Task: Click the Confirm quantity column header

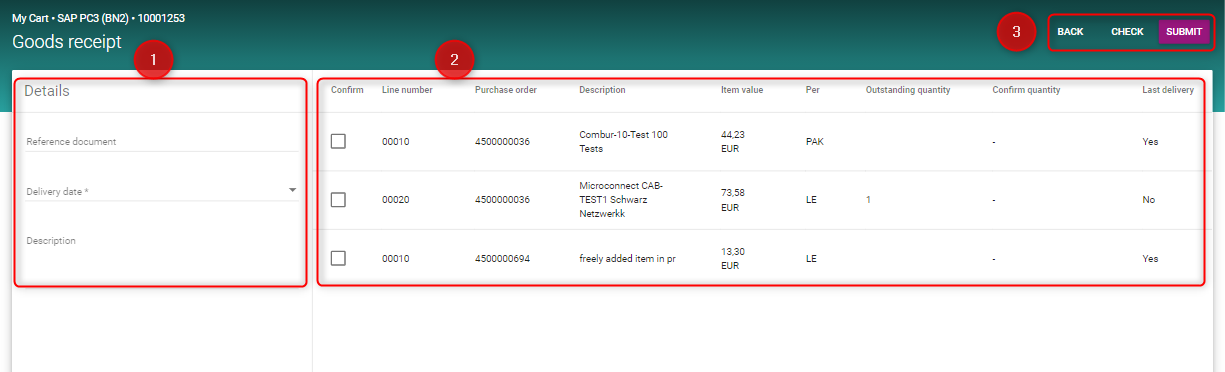Action: 1026,90
